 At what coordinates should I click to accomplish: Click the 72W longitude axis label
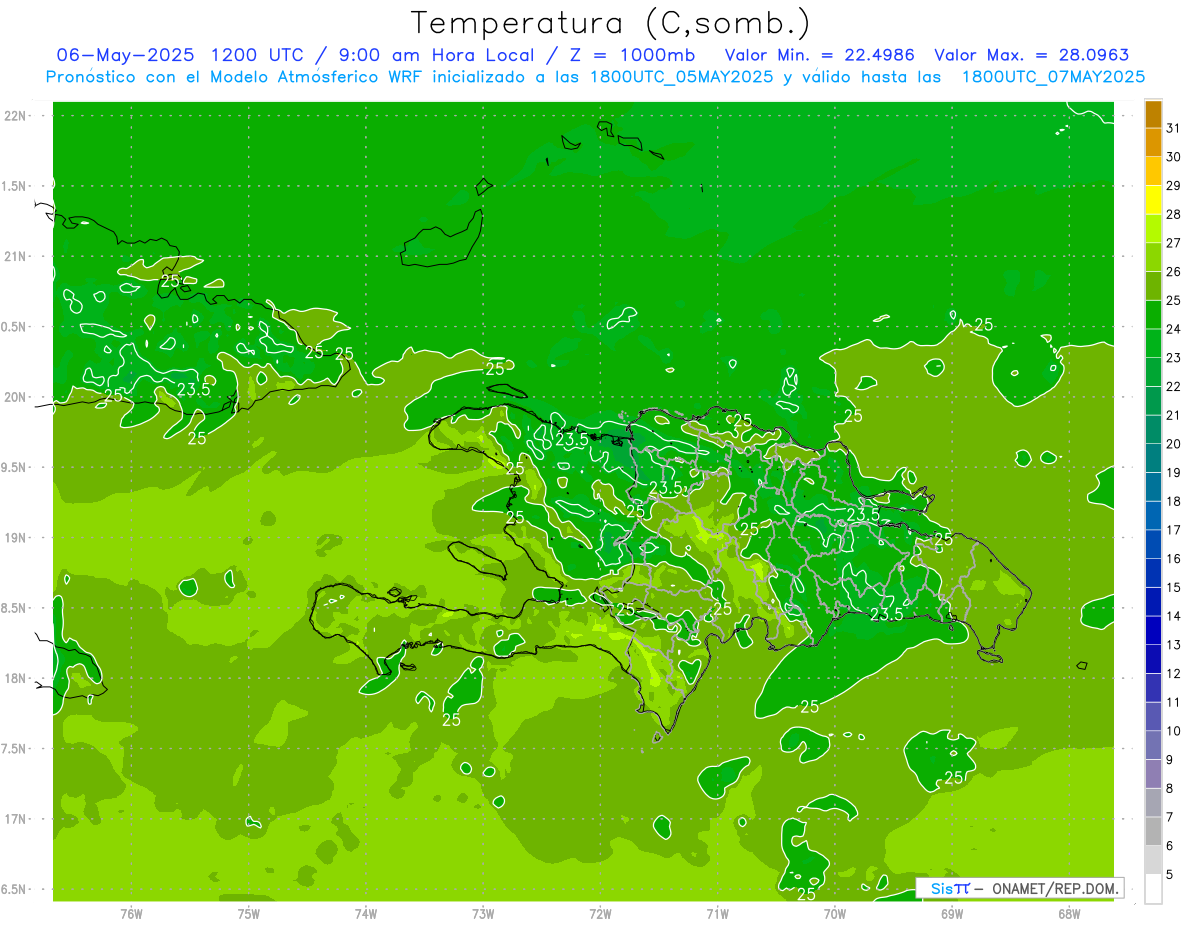[x=600, y=913]
